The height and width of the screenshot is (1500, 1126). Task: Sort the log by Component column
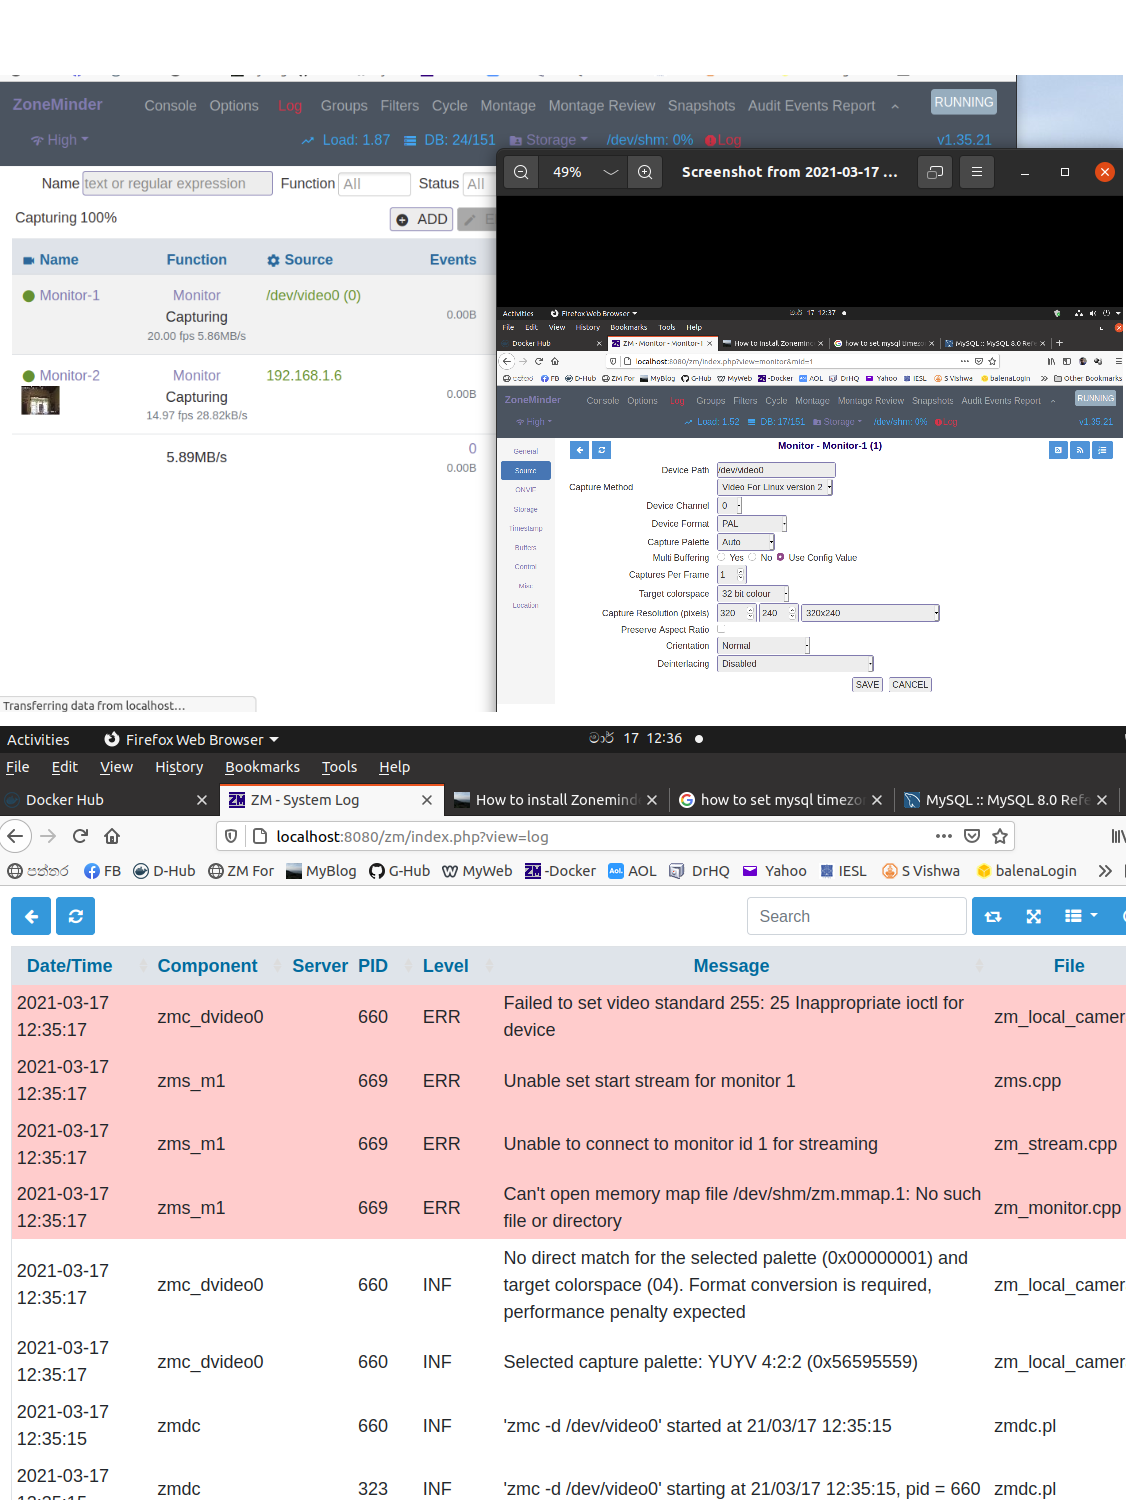pyautogui.click(x=207, y=966)
